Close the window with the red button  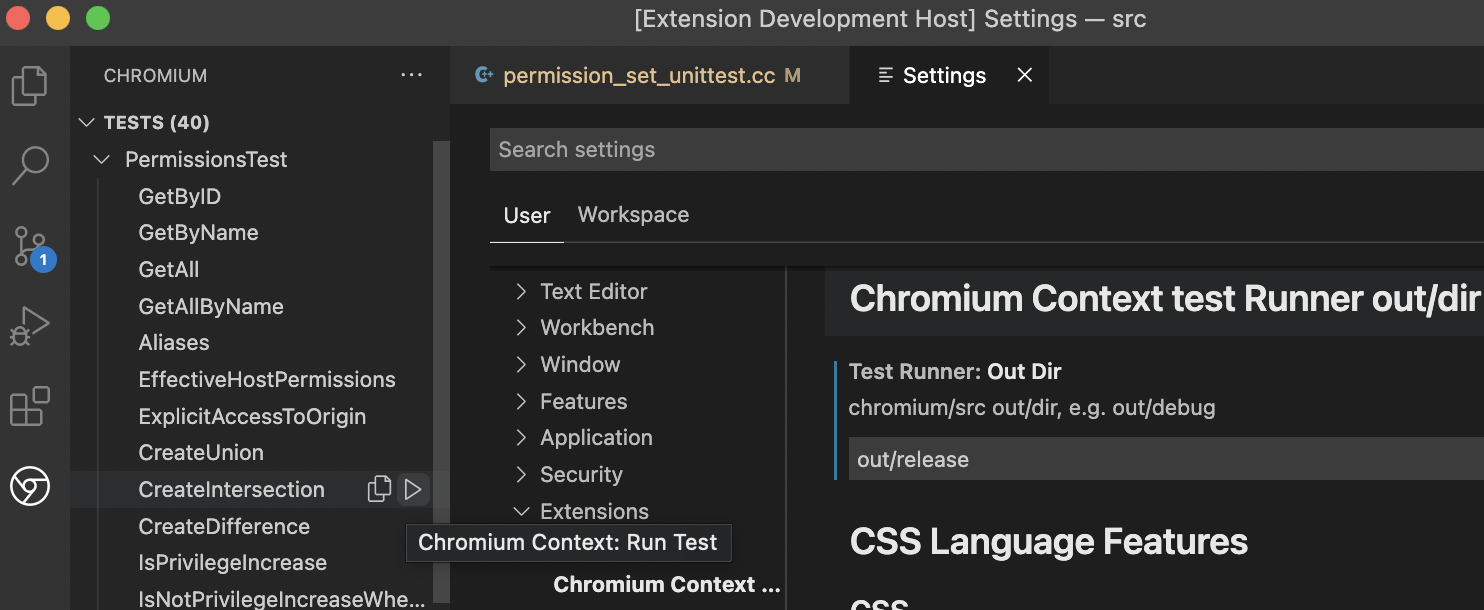coord(18,18)
